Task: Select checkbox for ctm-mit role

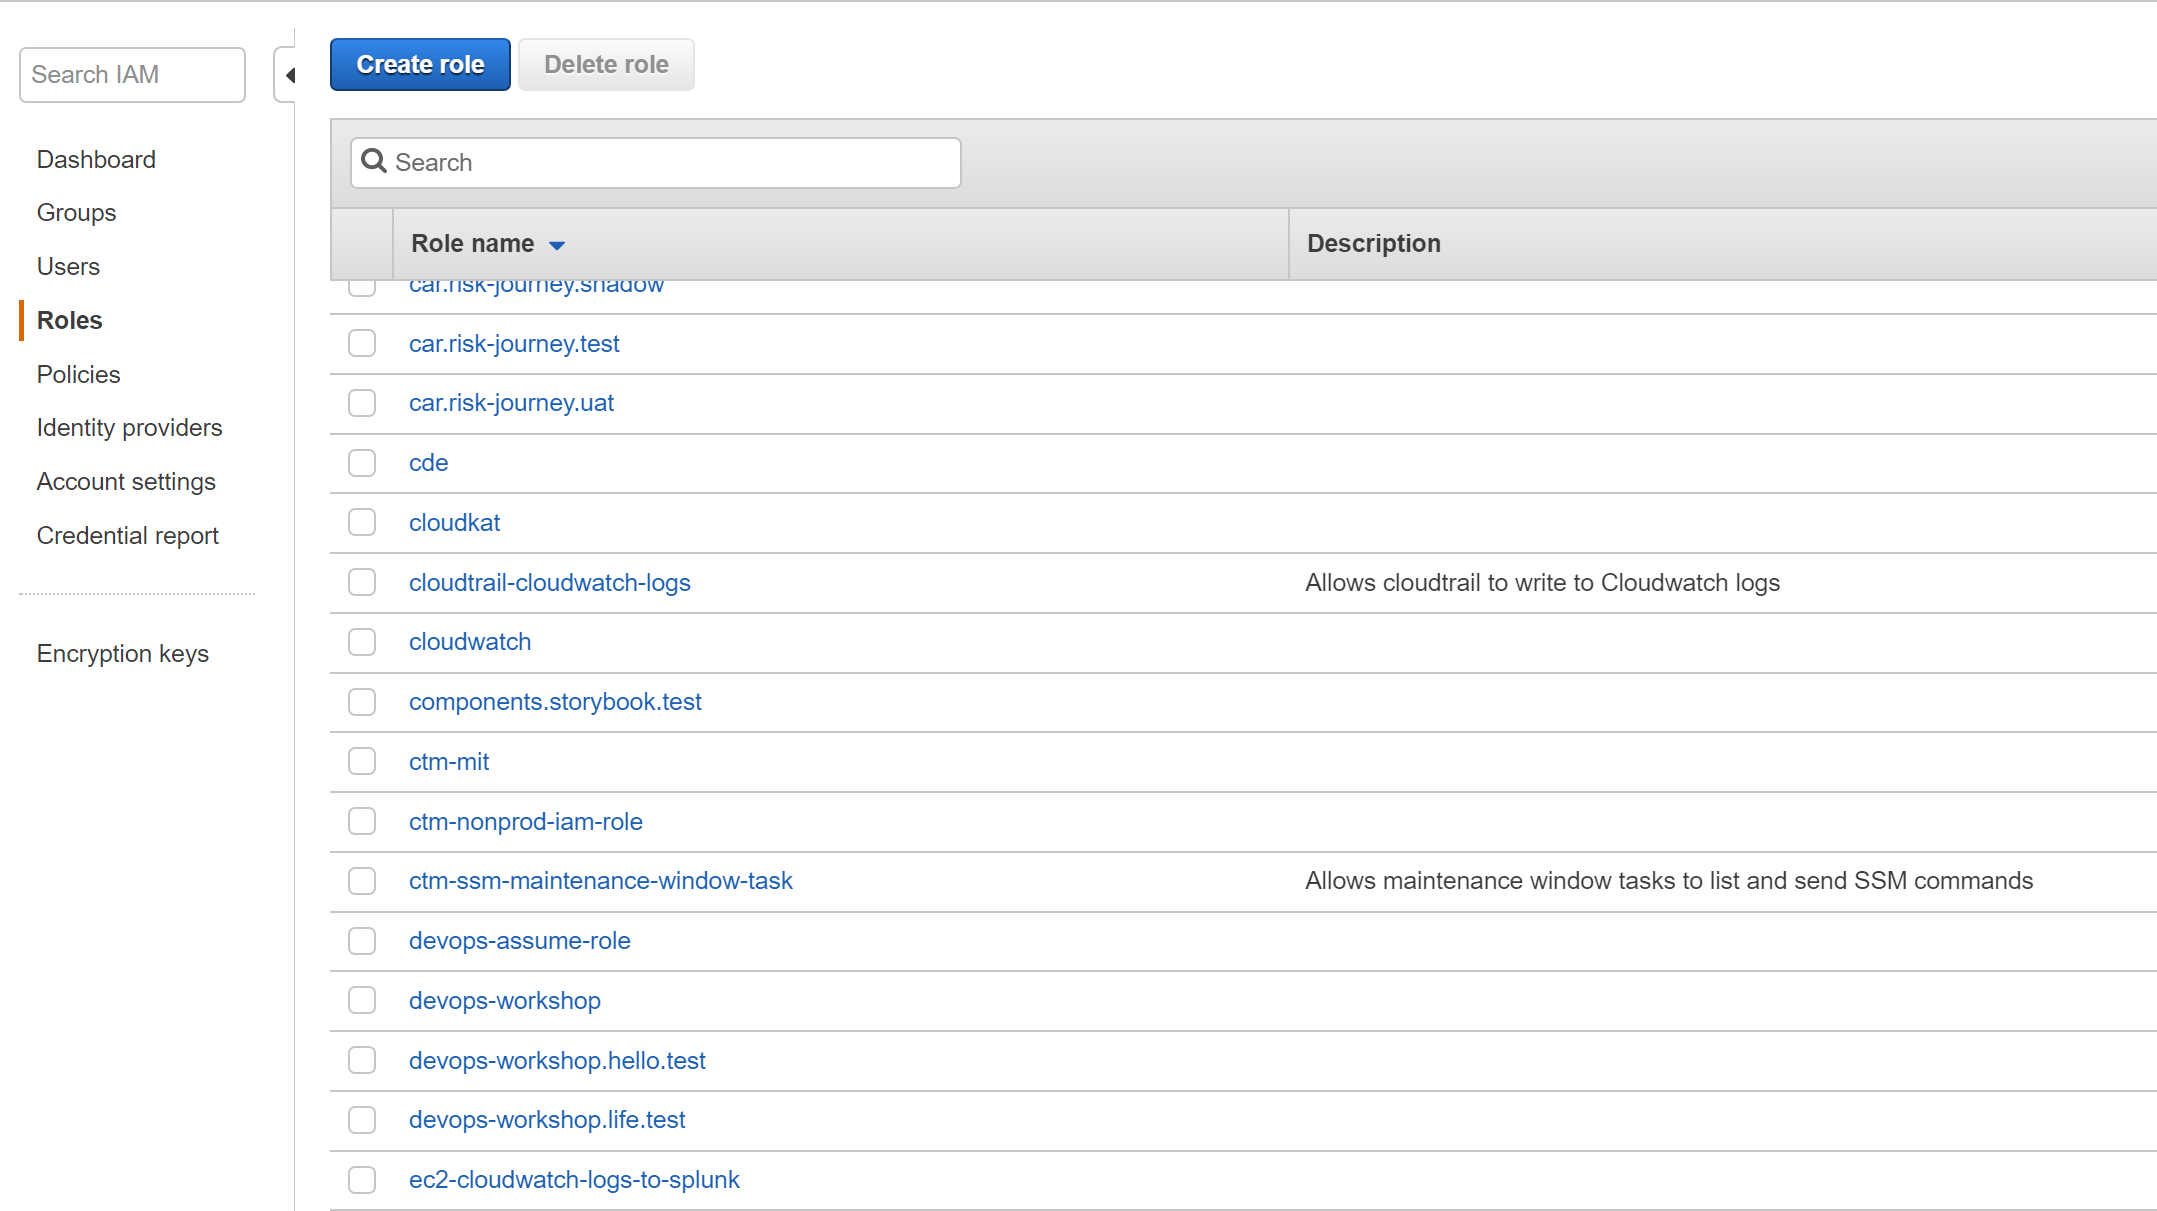Action: pyautogui.click(x=362, y=761)
